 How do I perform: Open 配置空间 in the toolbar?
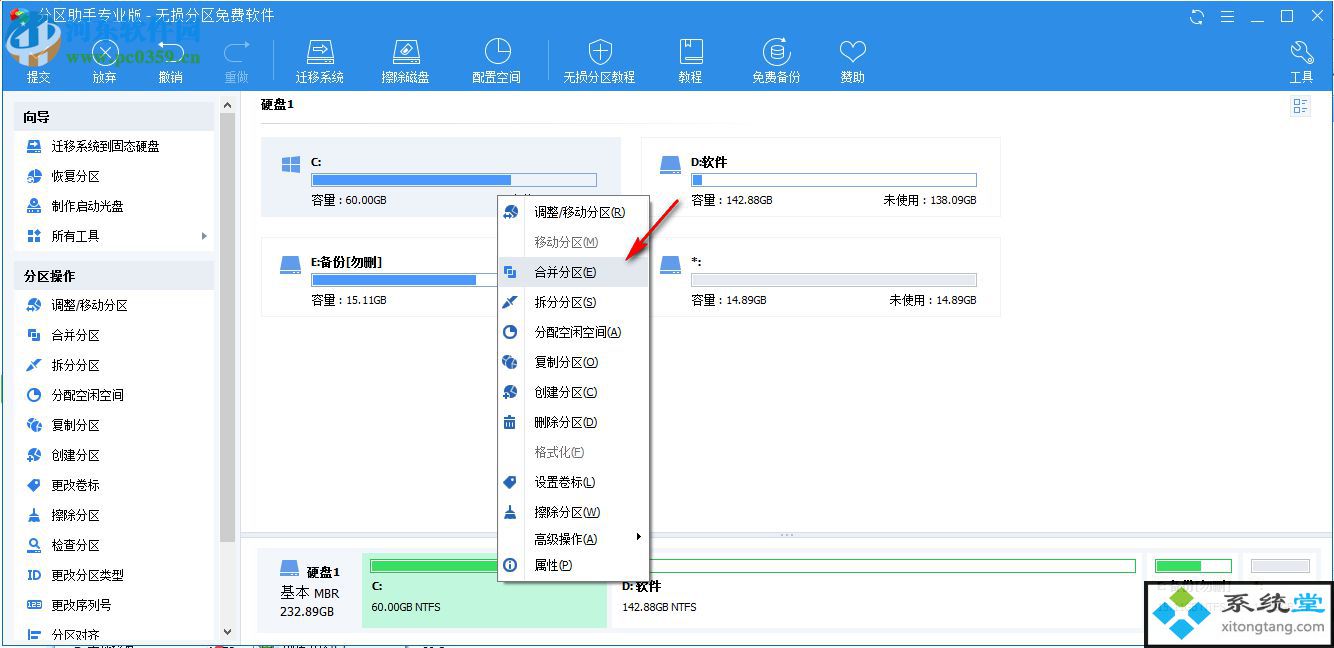pos(497,60)
